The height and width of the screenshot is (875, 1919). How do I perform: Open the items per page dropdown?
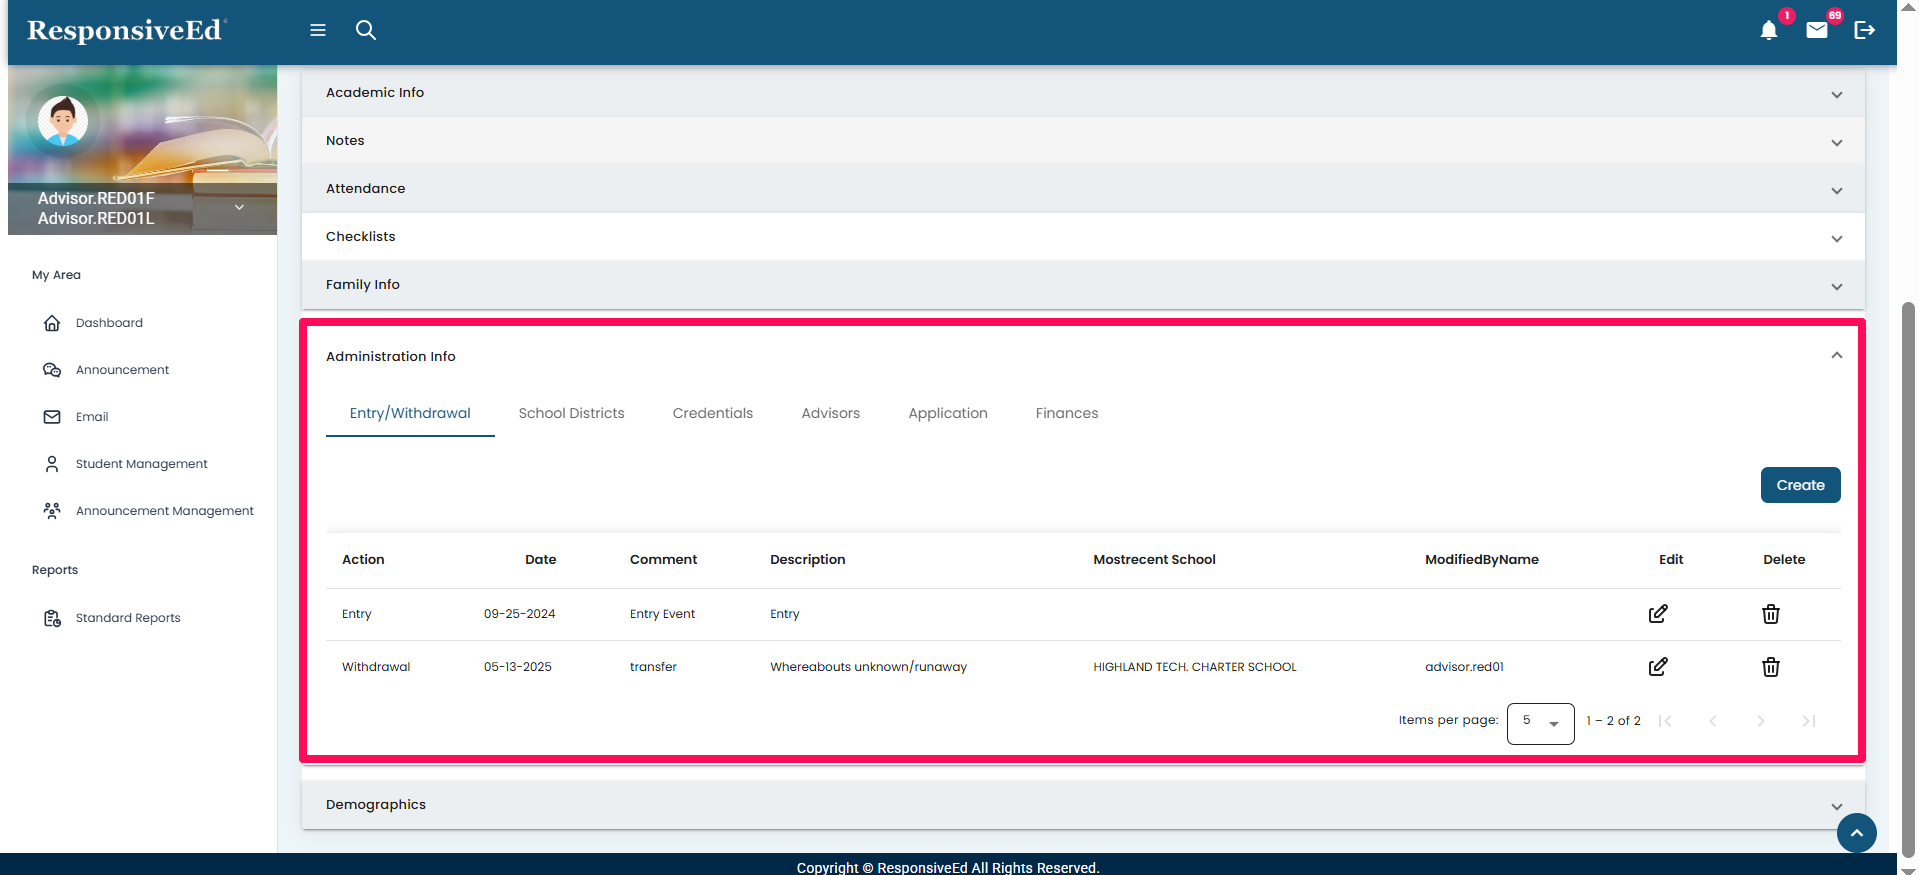pos(1540,722)
